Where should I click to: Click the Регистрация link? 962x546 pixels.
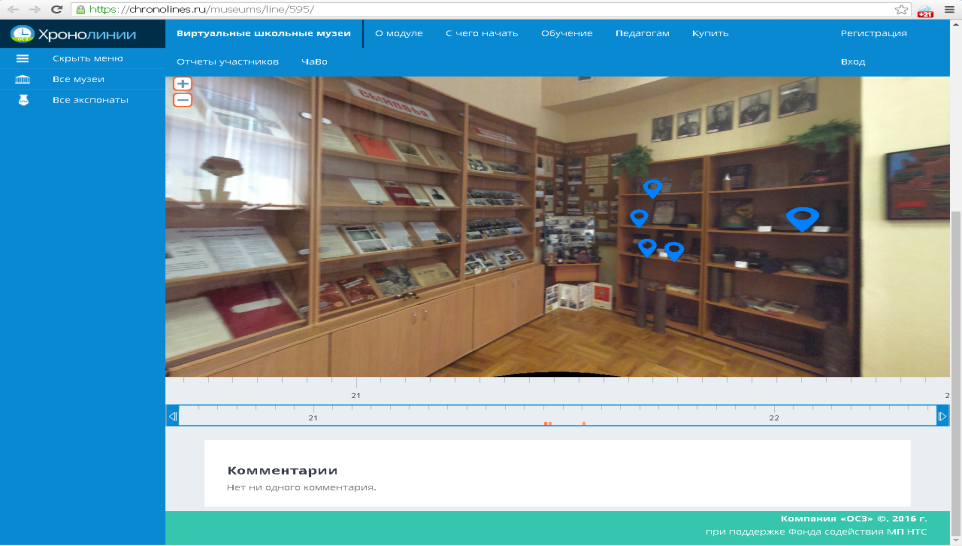click(x=873, y=33)
